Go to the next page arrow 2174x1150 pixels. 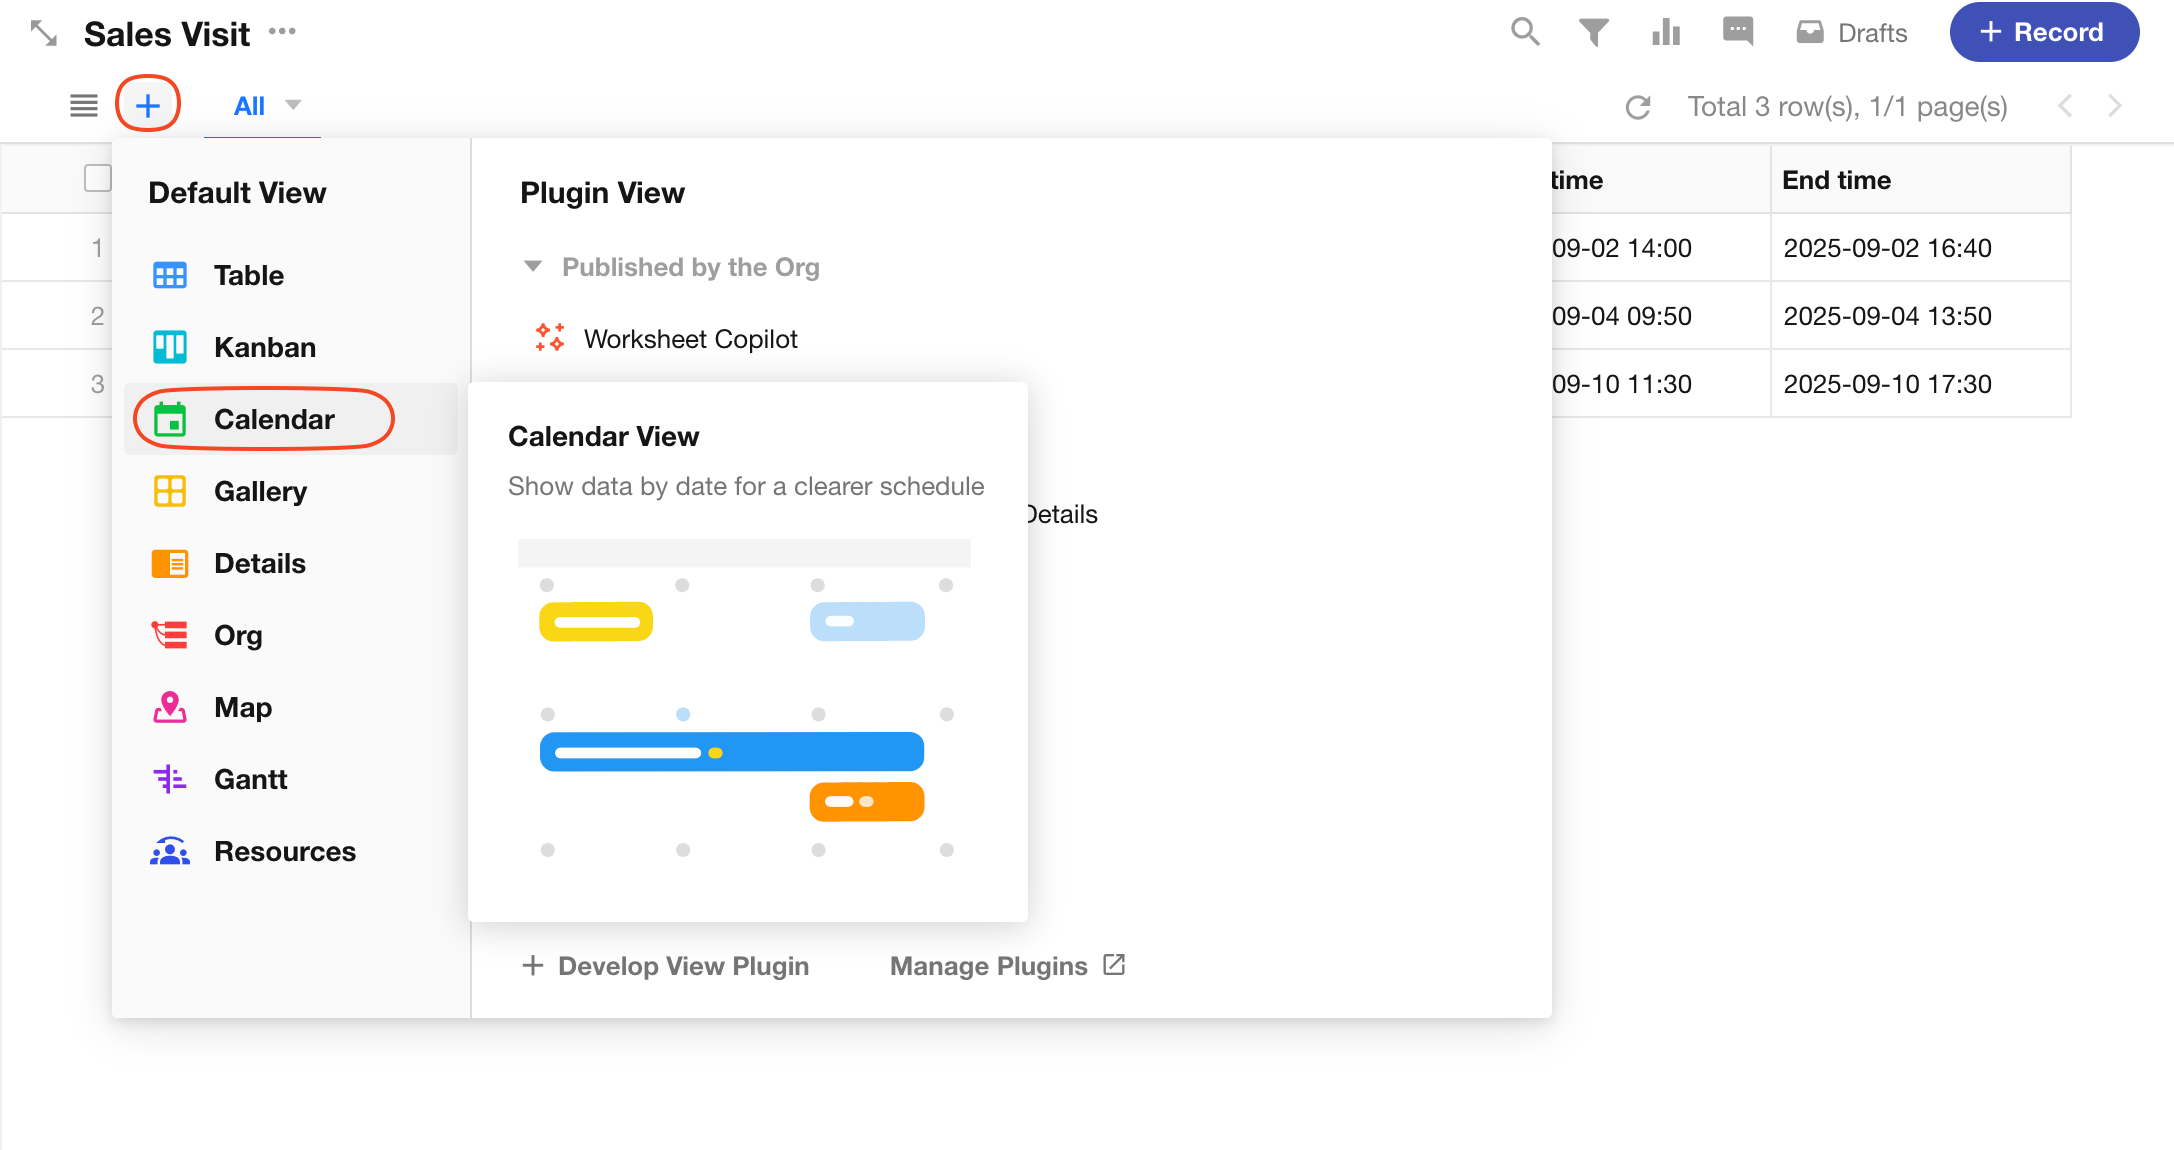tap(2114, 106)
